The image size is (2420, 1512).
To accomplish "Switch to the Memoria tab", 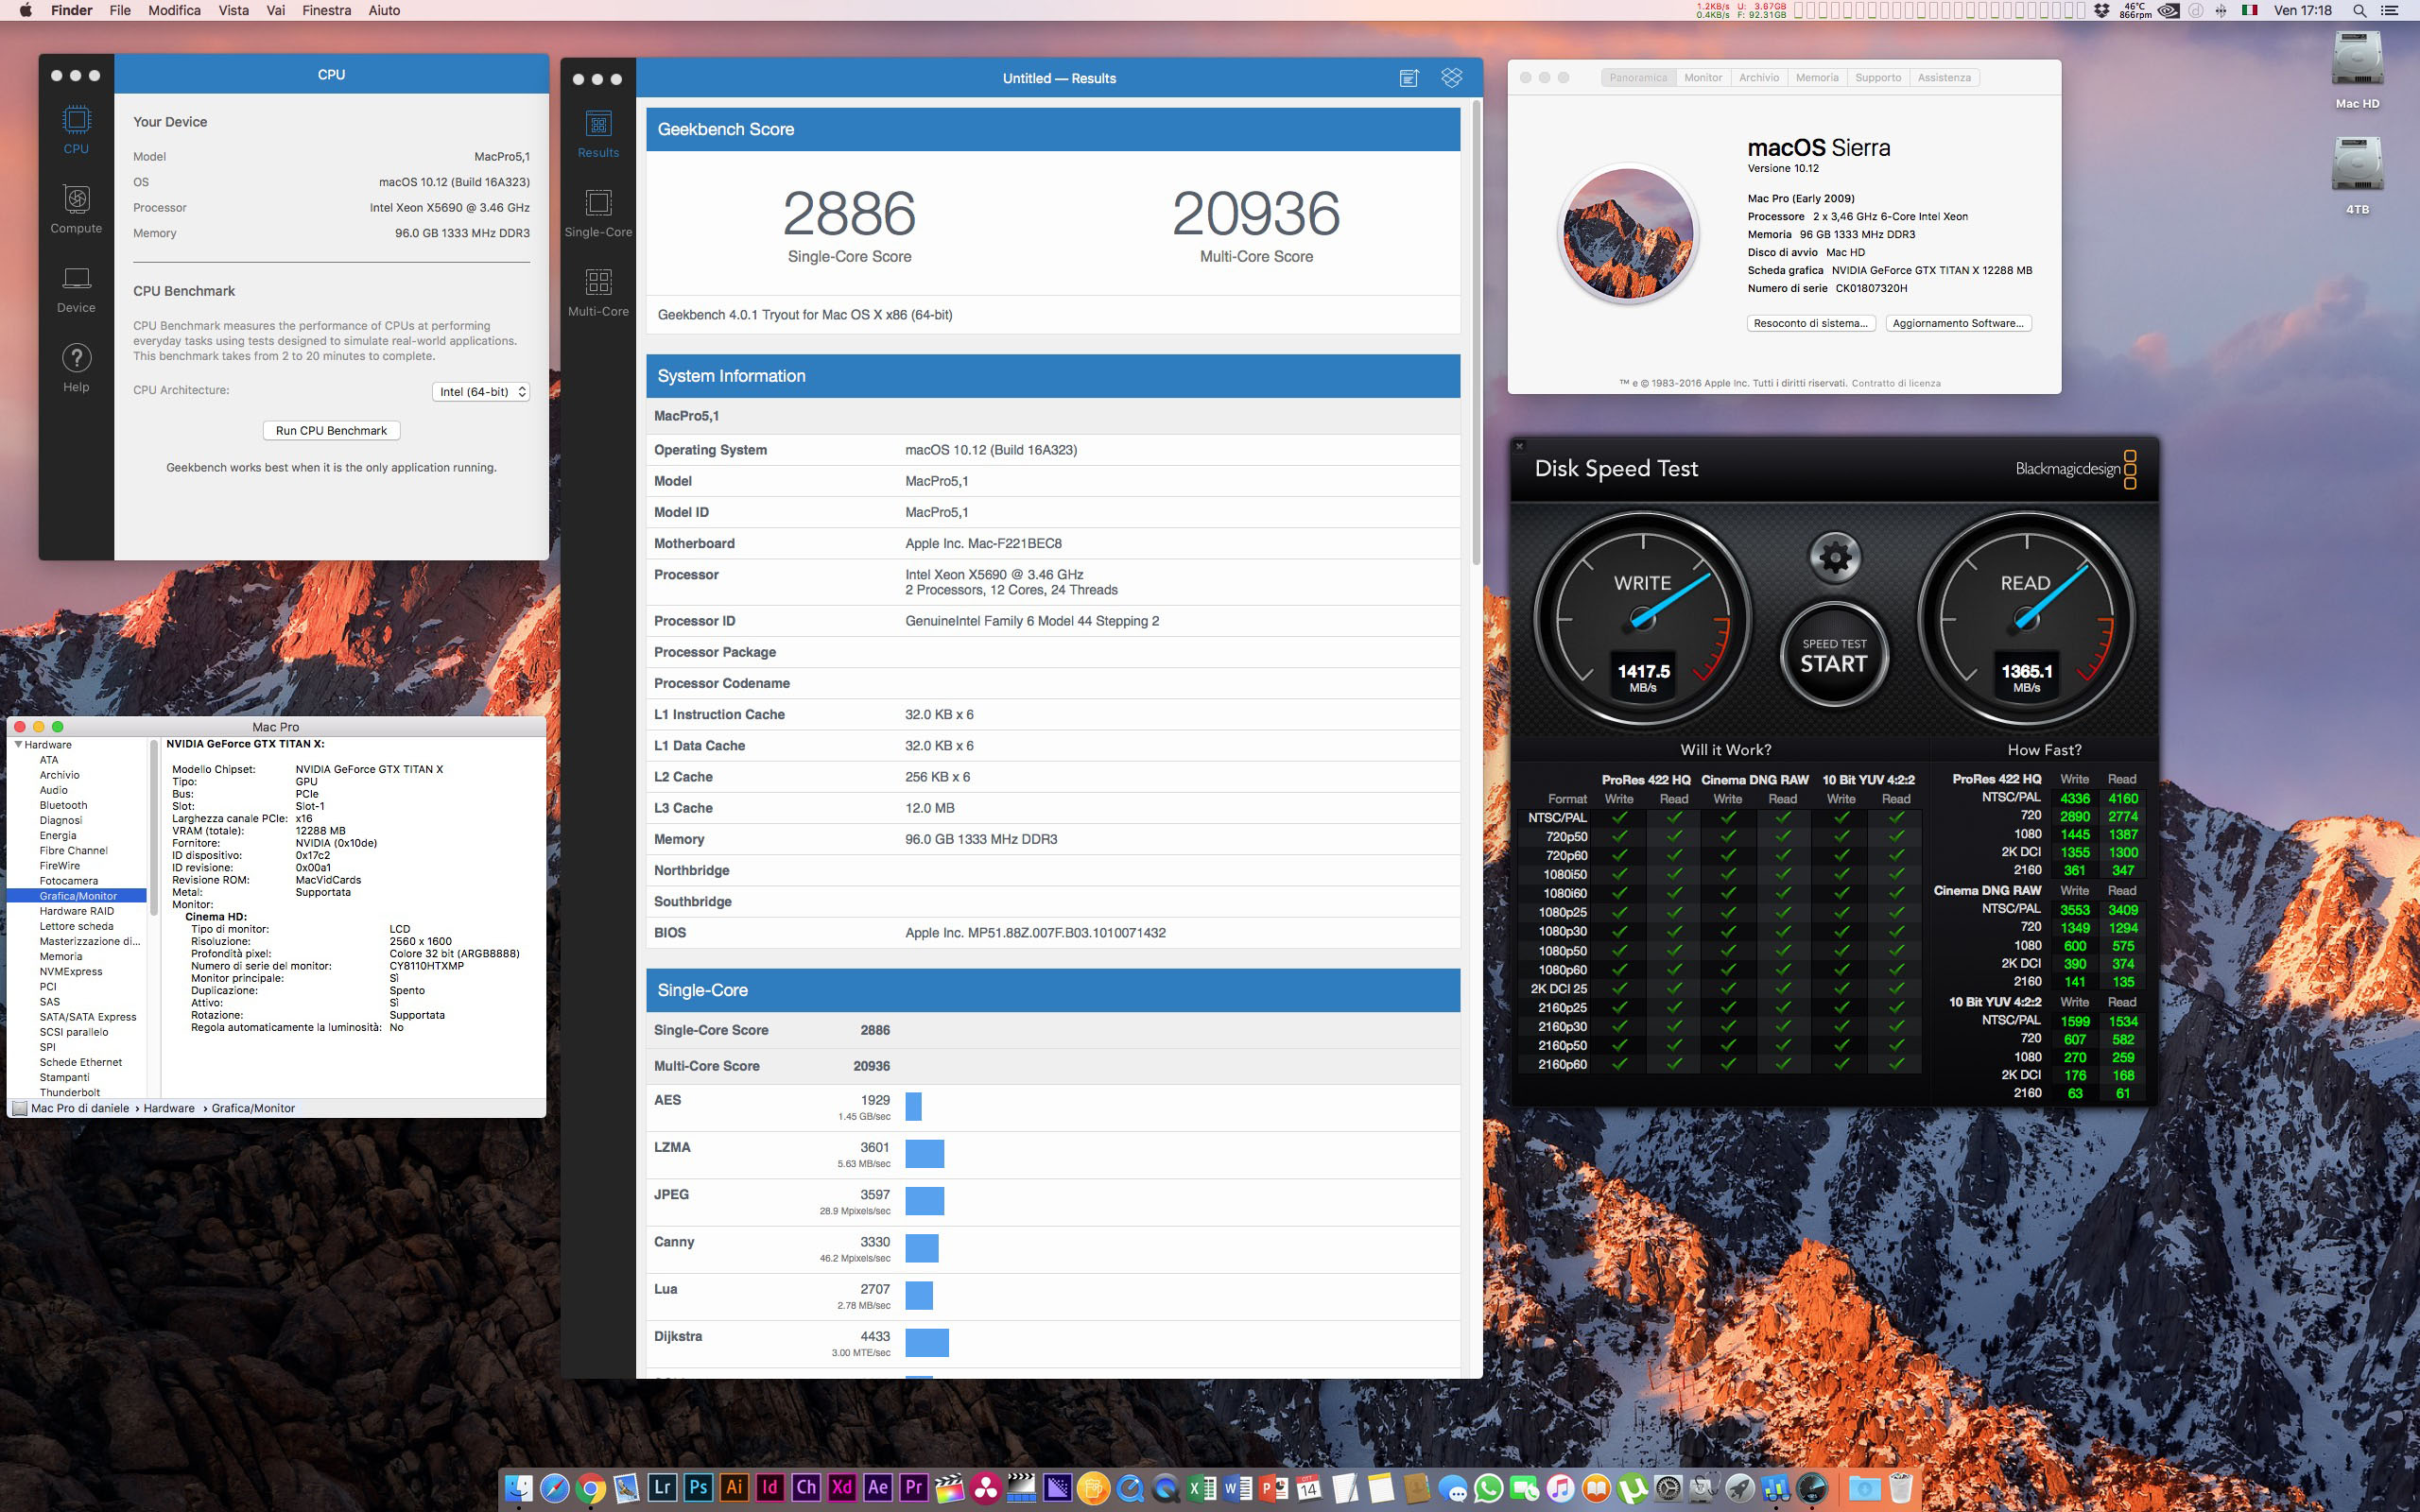I will point(1816,78).
